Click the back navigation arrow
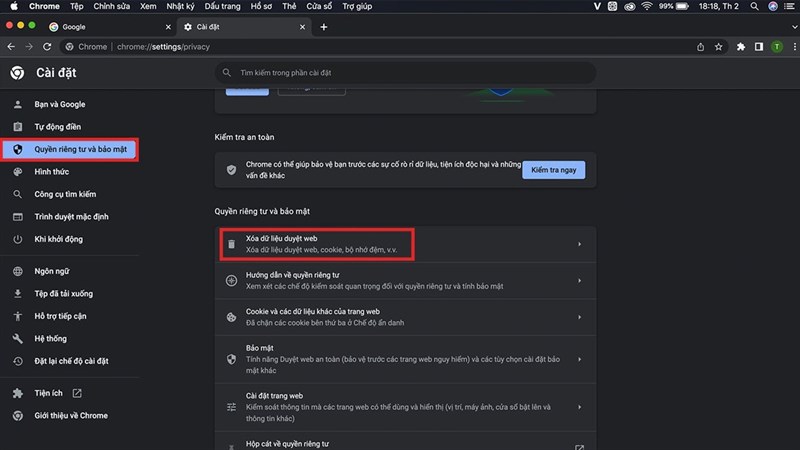 click(x=12, y=46)
